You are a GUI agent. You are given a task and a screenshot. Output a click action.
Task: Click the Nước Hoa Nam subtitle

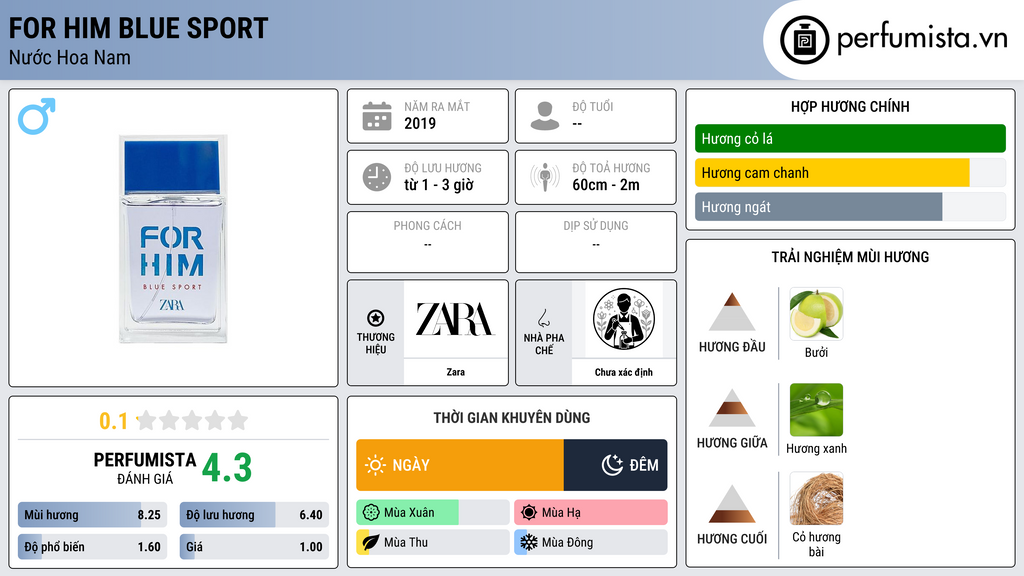70,57
